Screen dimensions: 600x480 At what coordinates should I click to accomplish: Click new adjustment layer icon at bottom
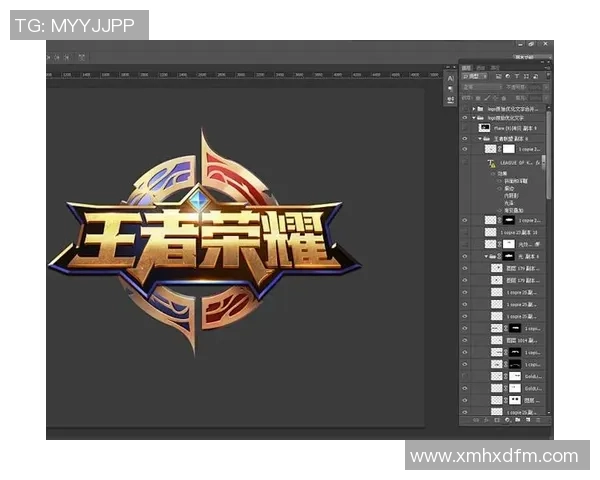tap(507, 420)
